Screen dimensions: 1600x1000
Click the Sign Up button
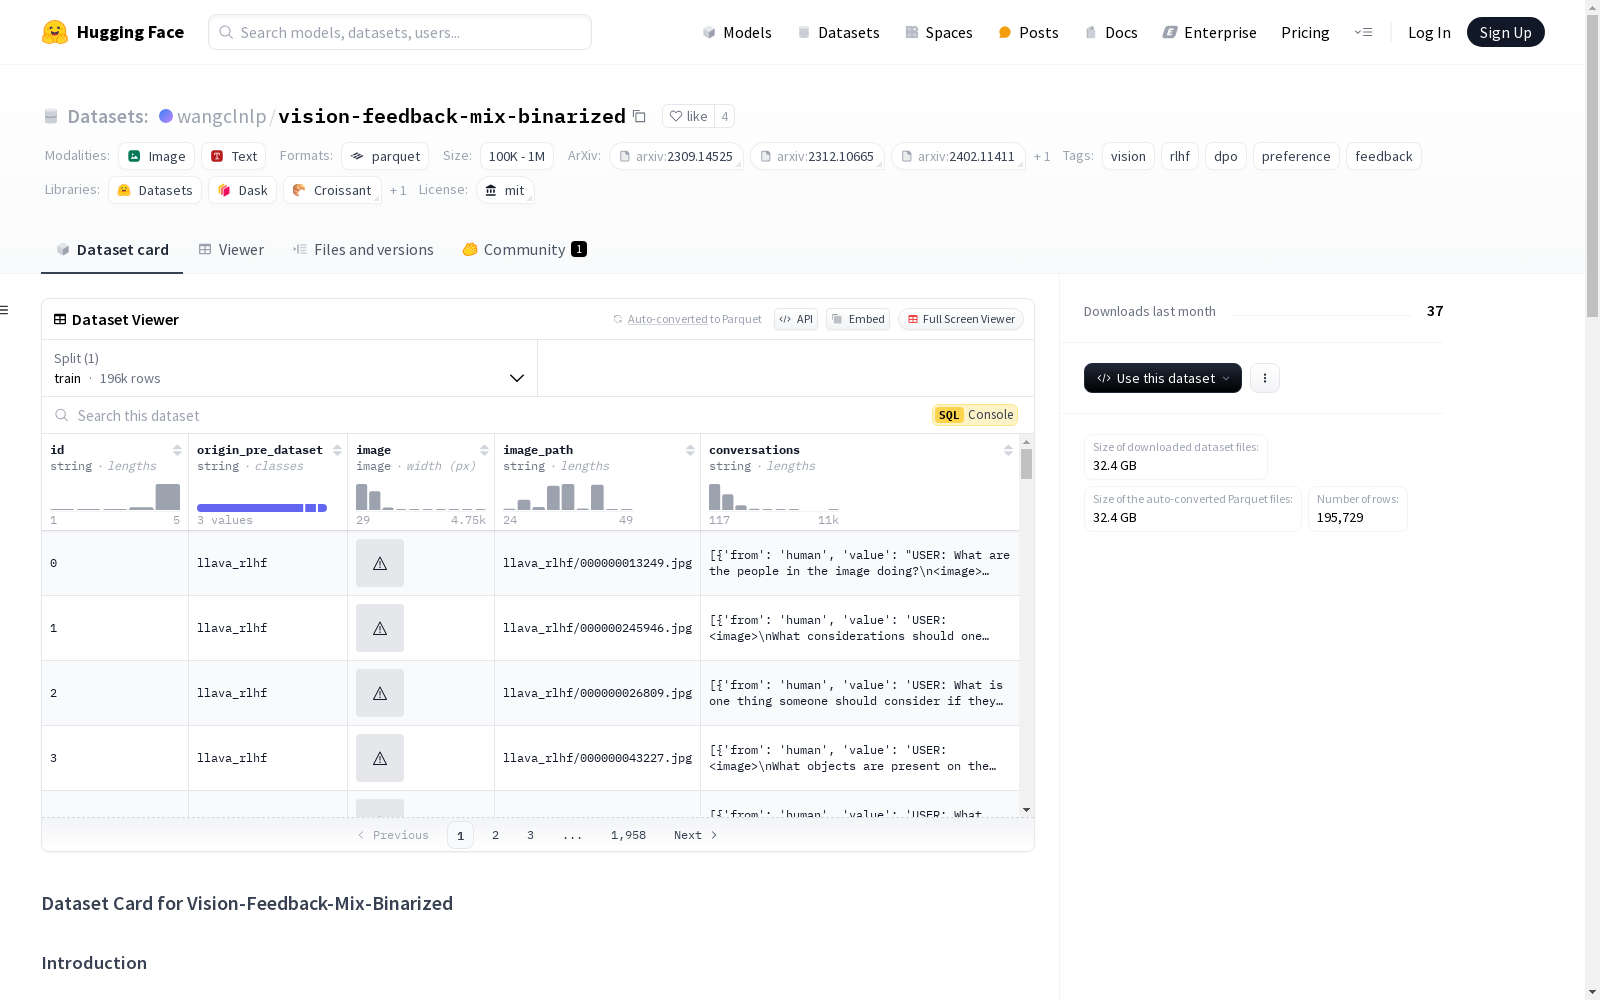pos(1505,32)
